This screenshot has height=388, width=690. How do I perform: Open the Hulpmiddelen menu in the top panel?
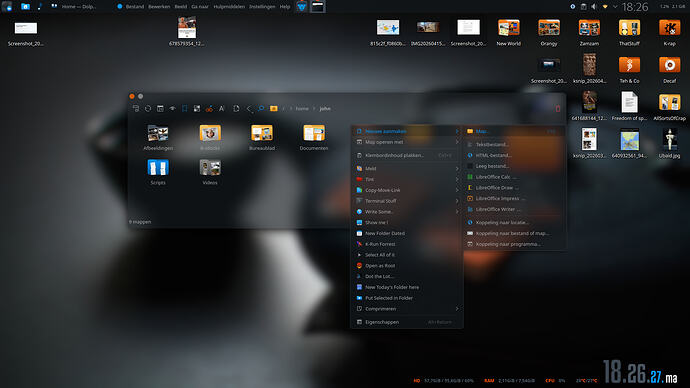(x=229, y=7)
